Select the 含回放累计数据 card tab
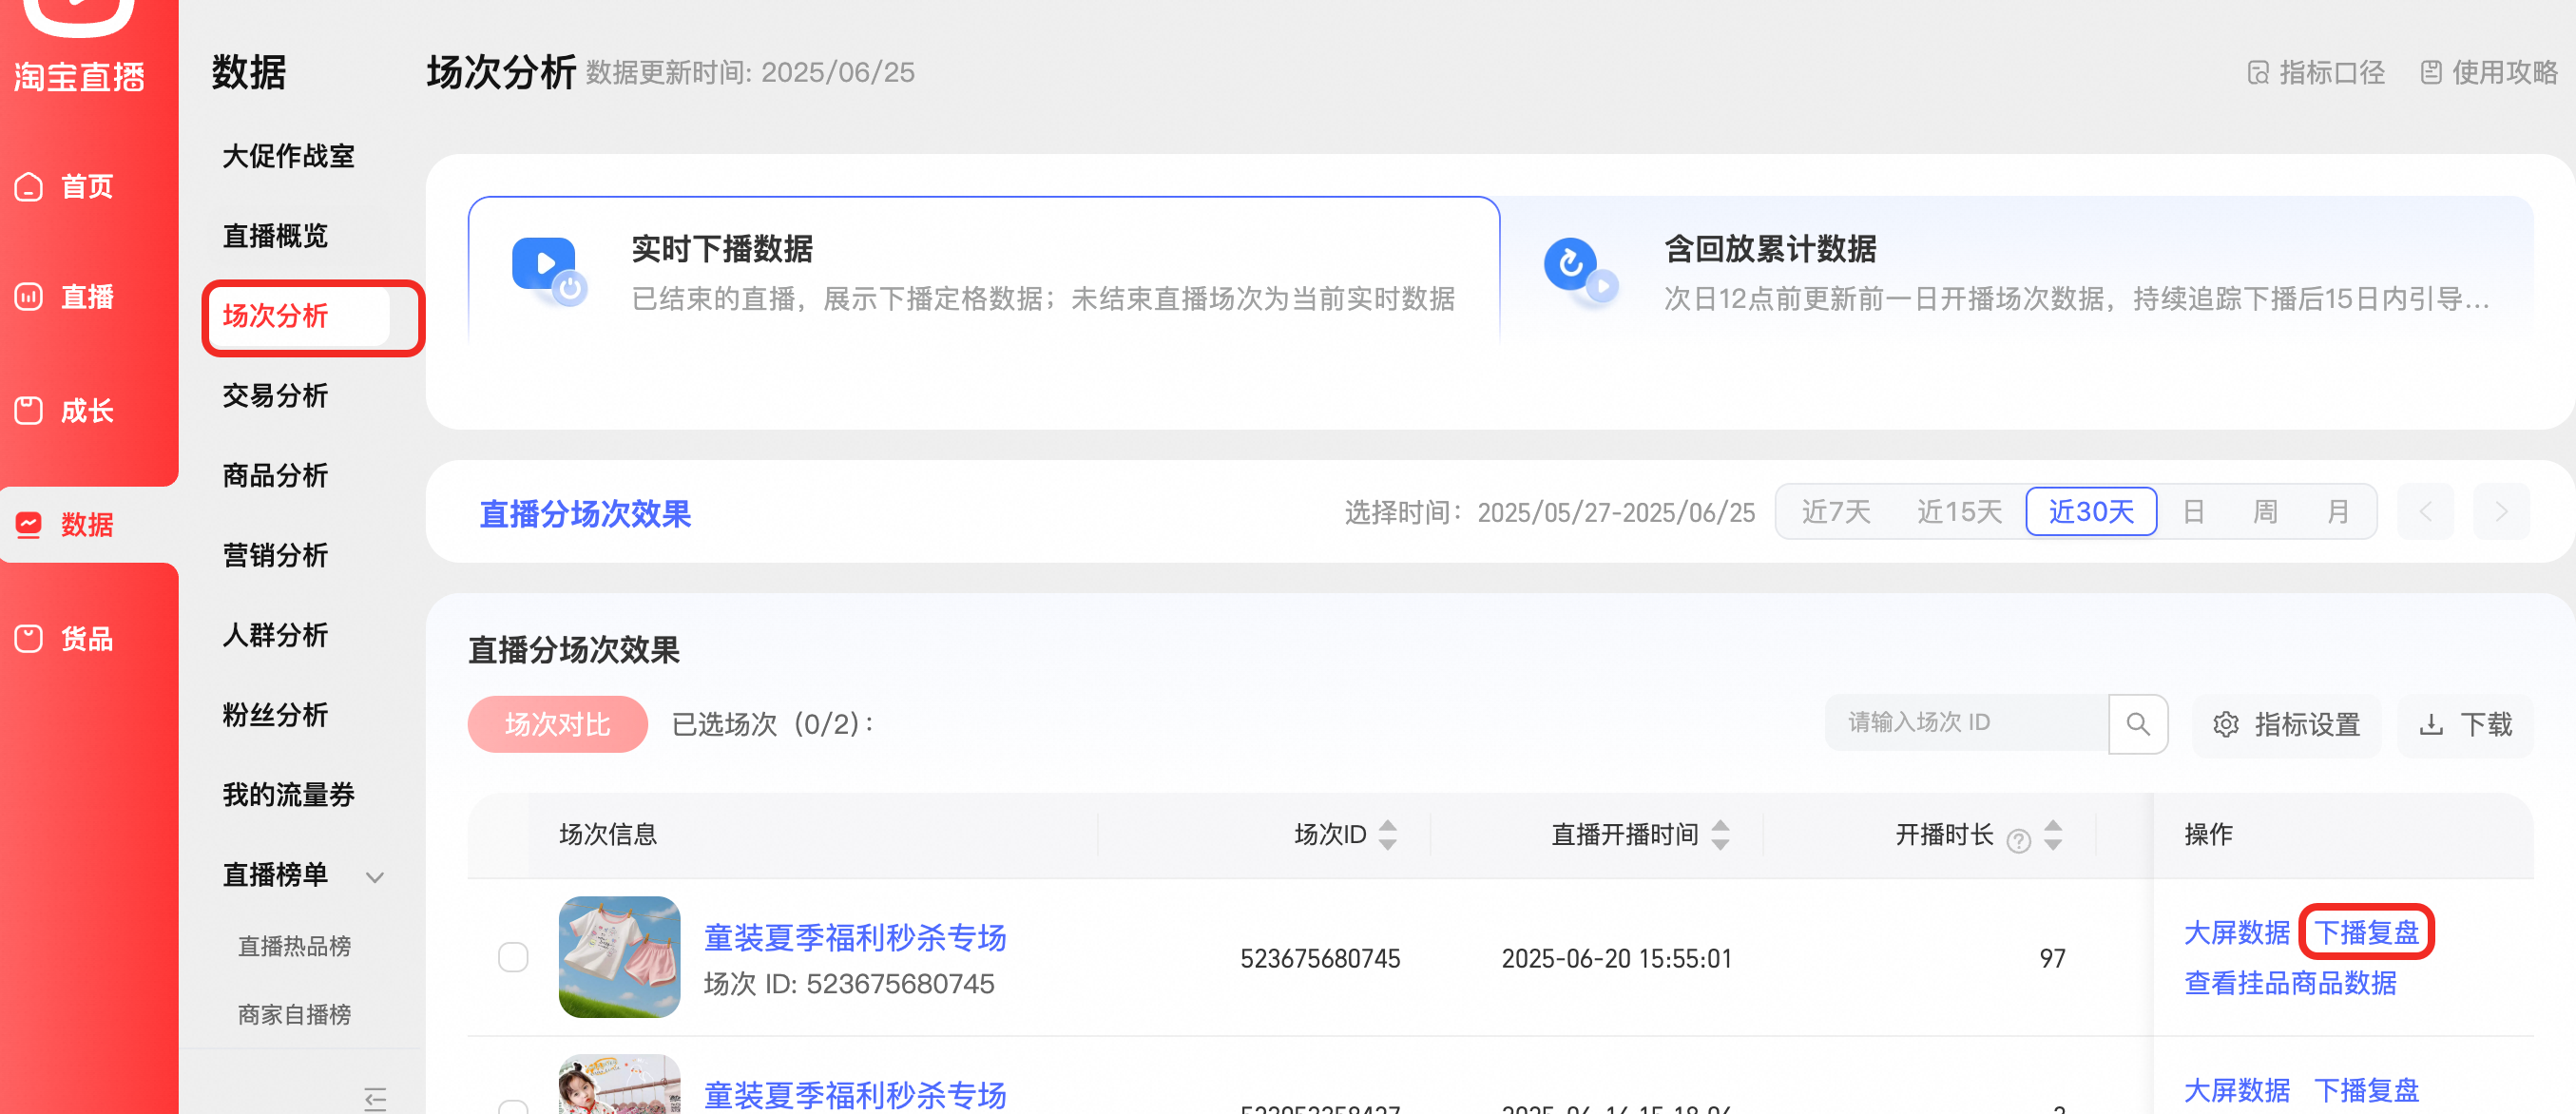 click(x=2016, y=272)
